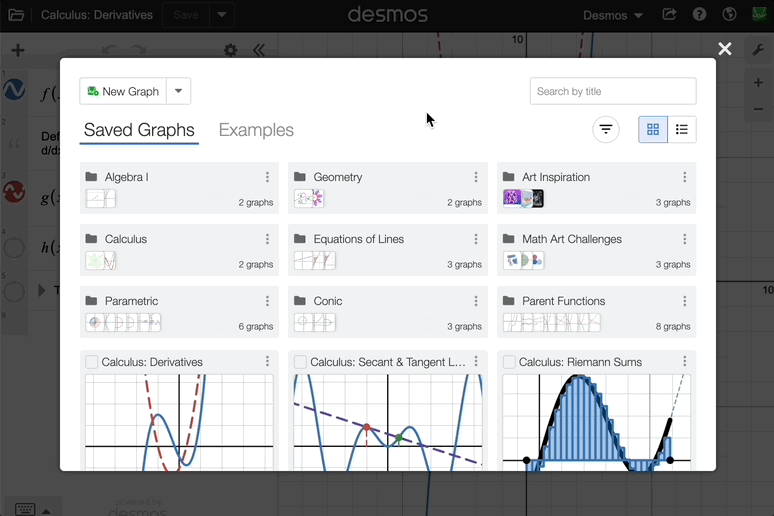The image size is (774, 516).
Task: Open options menu for Geometry folder
Action: (476, 177)
